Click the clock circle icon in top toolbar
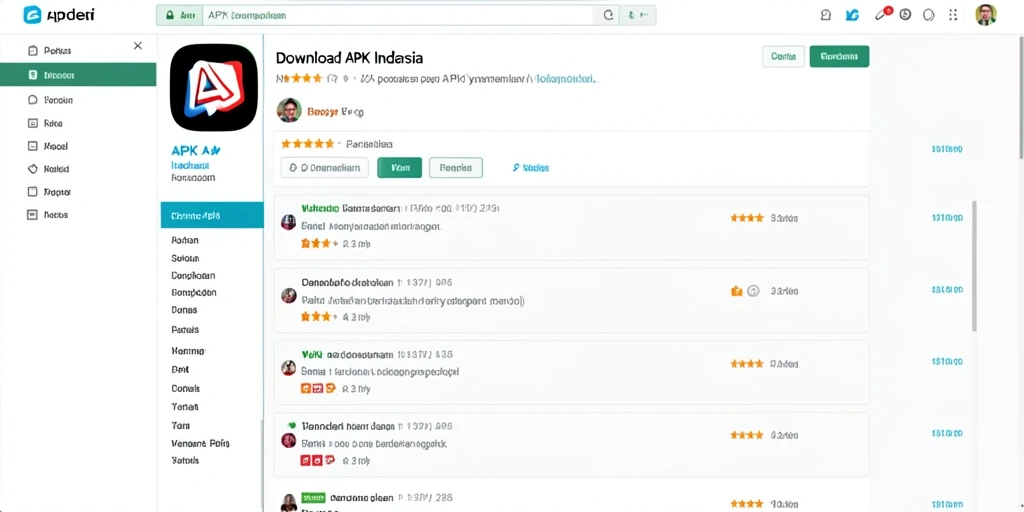Viewport: 1024px width, 512px height. coord(905,14)
